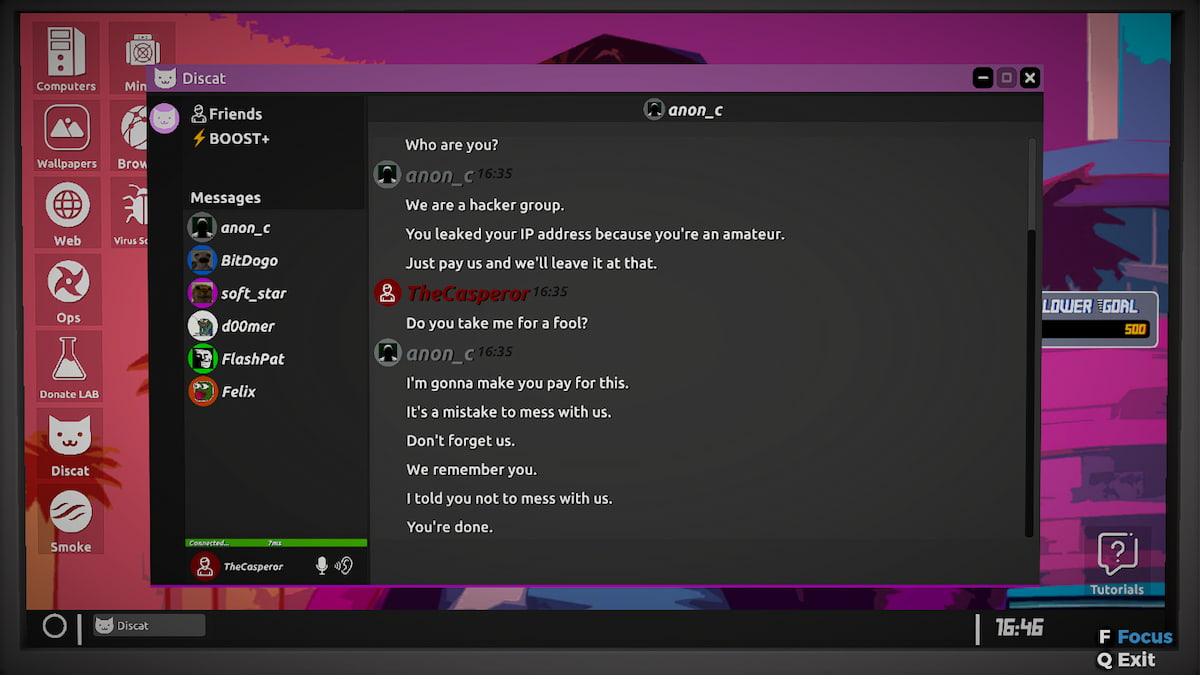Launch the Web browser globe icon
1200x675 pixels.
click(67, 212)
